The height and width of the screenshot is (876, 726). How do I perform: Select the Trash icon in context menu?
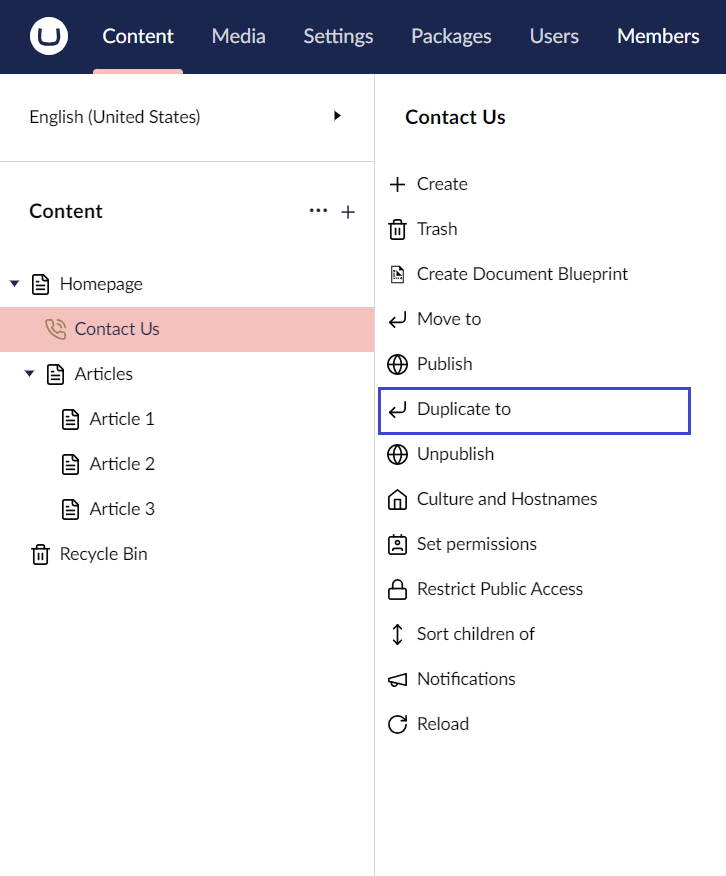pyautogui.click(x=398, y=229)
